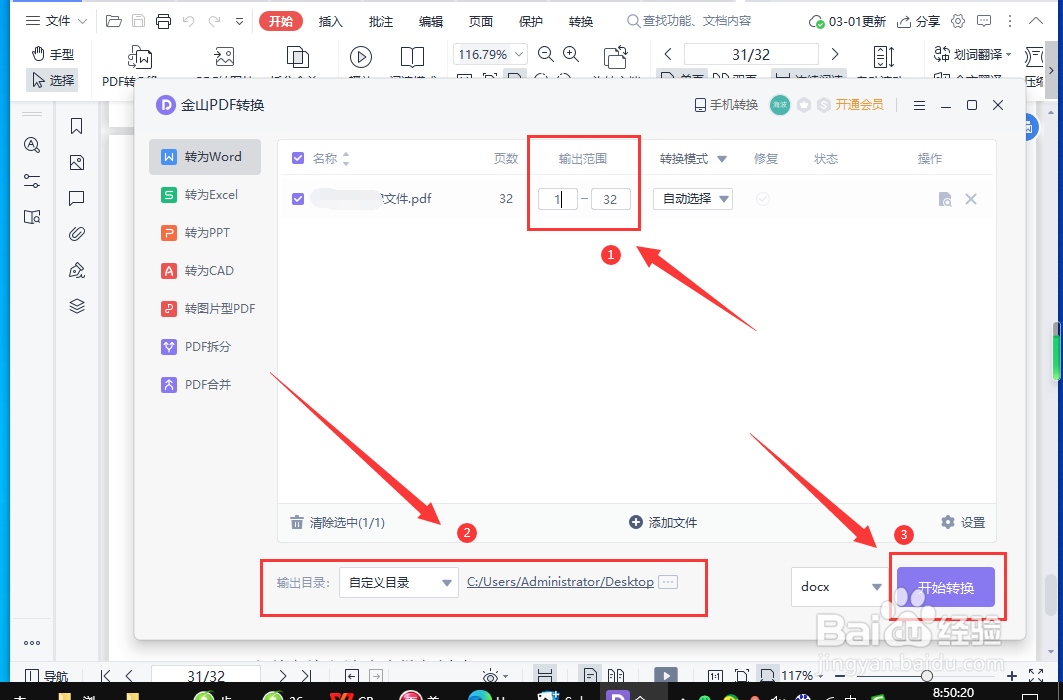Image resolution: width=1063 pixels, height=700 pixels.
Task: Open the 转换 ribbon tab
Action: (x=581, y=22)
